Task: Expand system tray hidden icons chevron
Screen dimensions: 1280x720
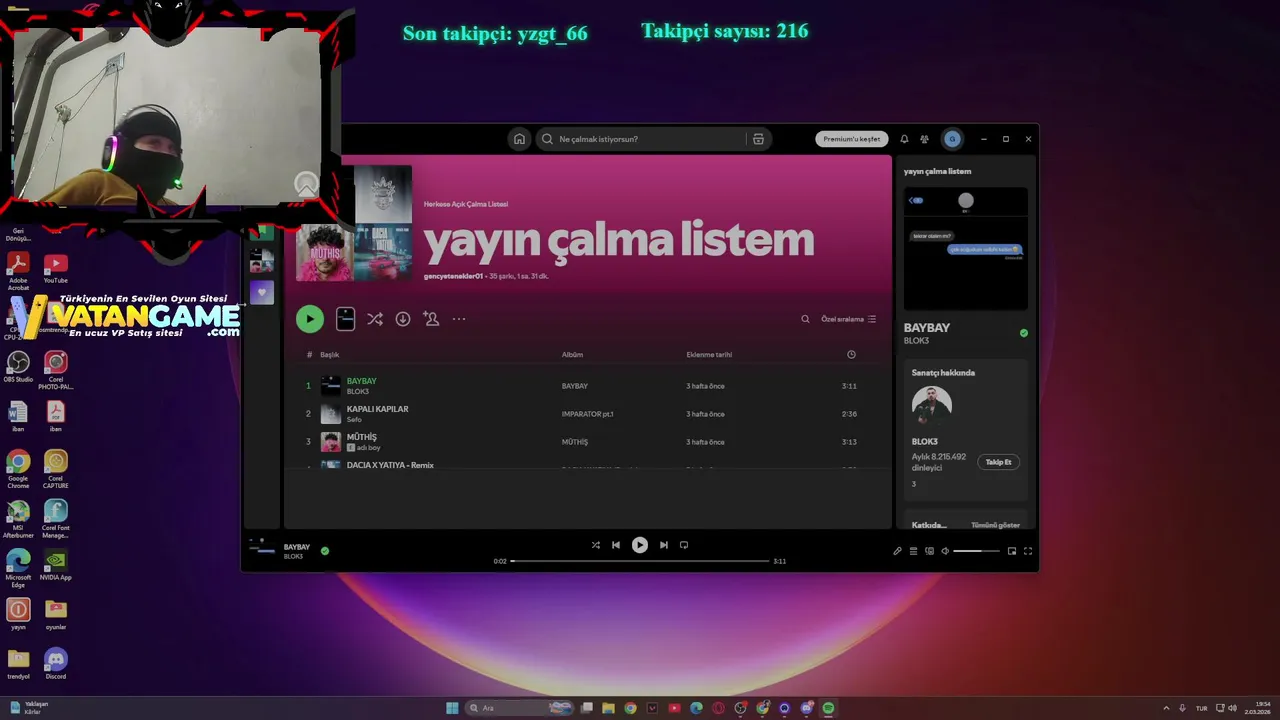Action: pyautogui.click(x=1166, y=708)
